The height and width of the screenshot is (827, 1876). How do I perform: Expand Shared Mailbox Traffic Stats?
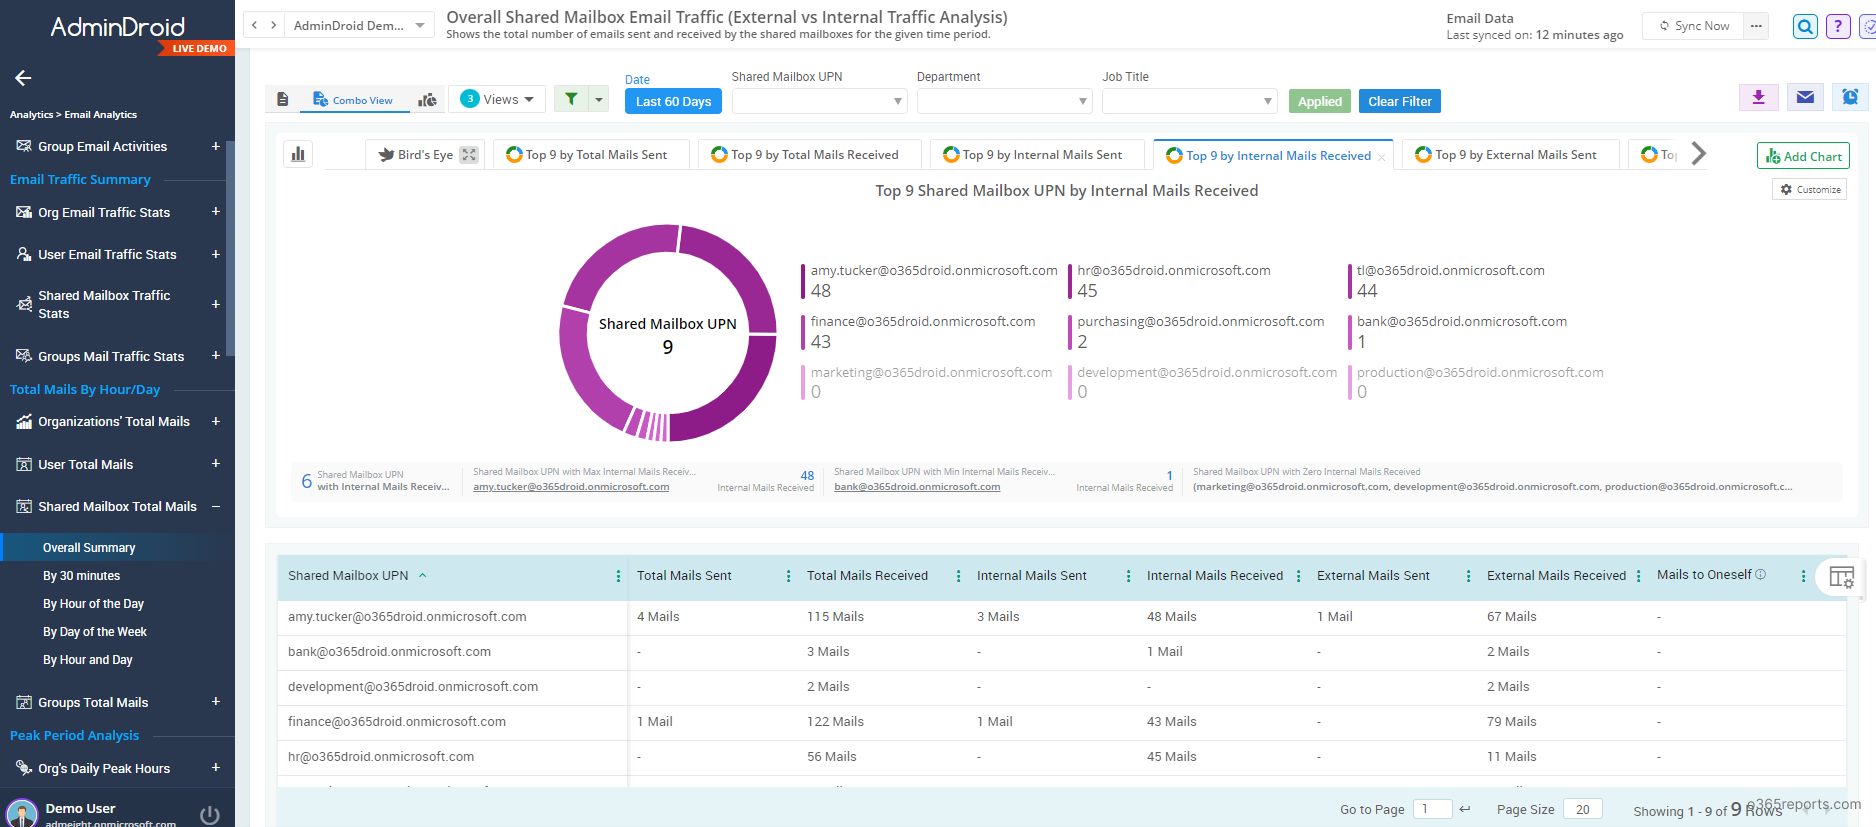point(215,304)
